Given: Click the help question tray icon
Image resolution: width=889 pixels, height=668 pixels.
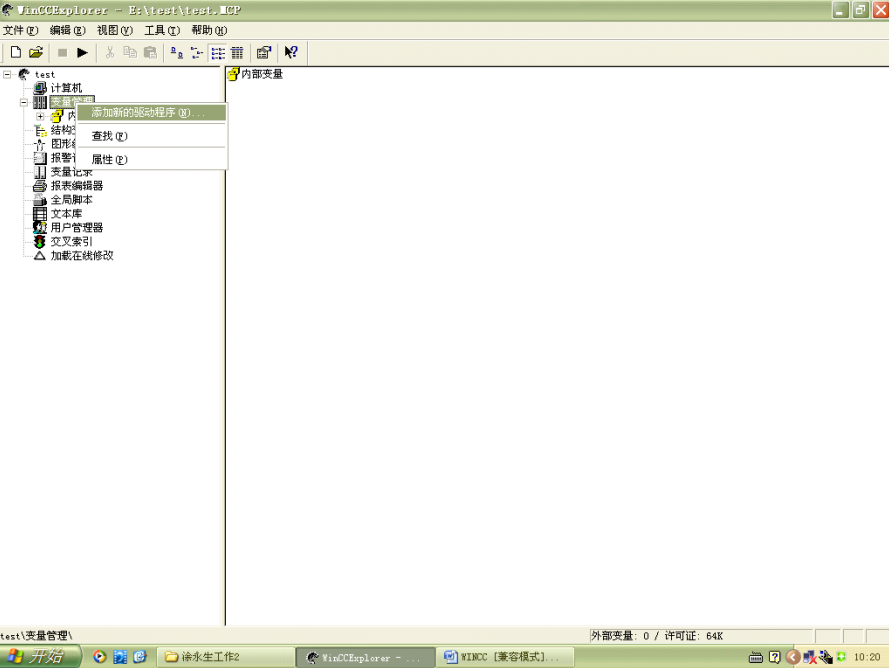Looking at the screenshot, I should [x=775, y=657].
